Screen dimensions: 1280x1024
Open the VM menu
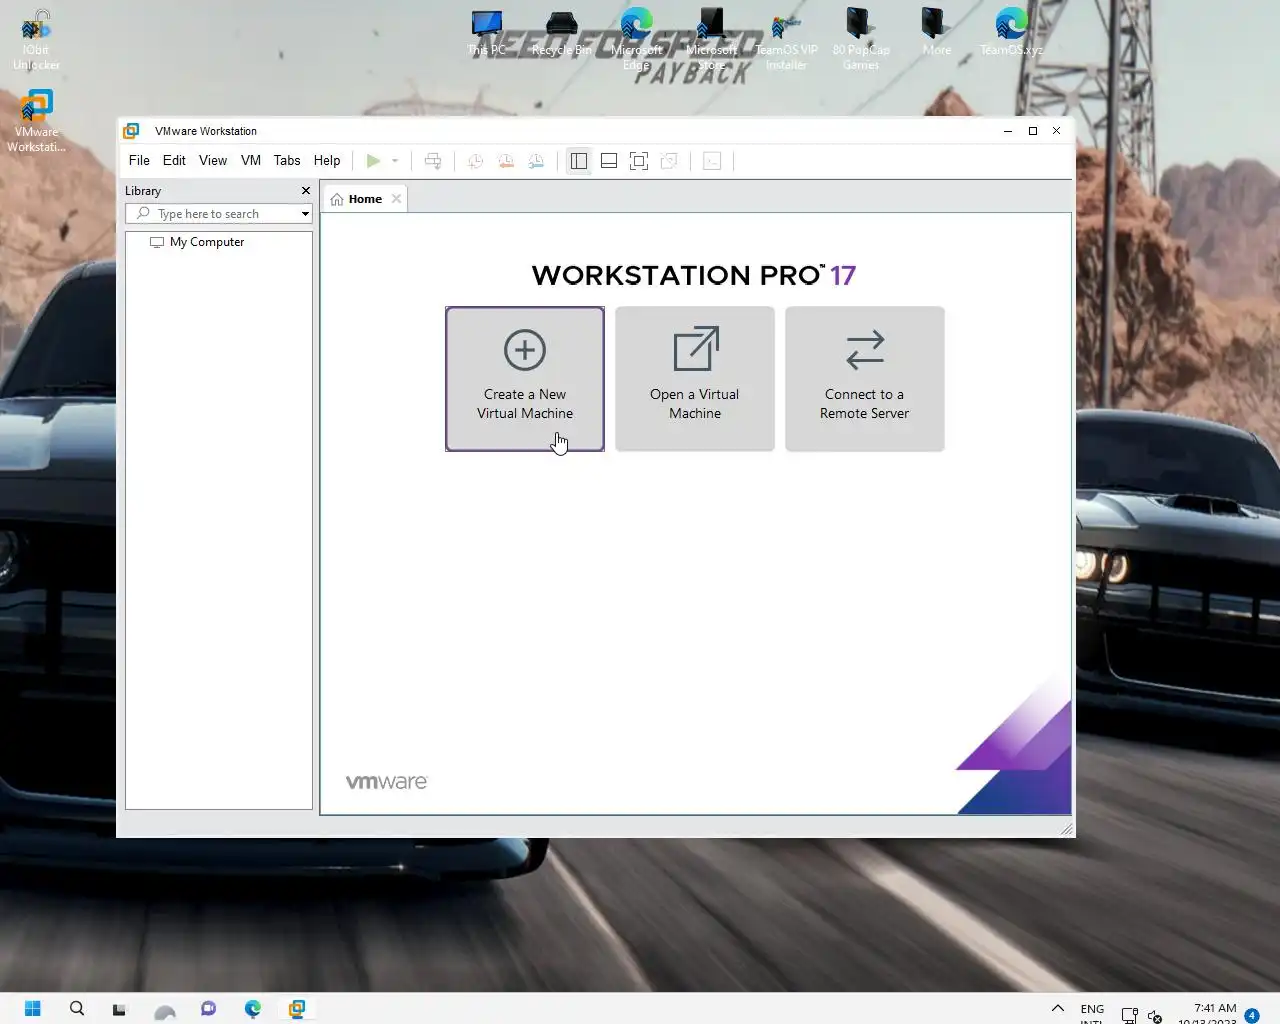(x=251, y=160)
